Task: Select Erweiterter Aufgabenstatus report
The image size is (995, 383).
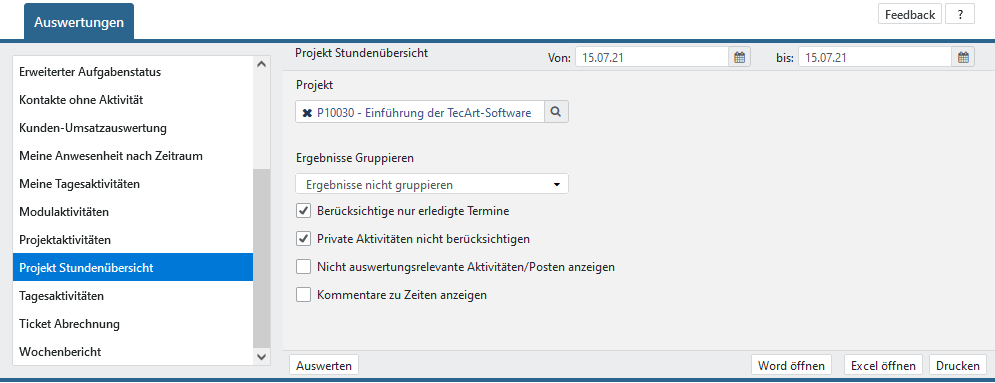Action: 133,72
